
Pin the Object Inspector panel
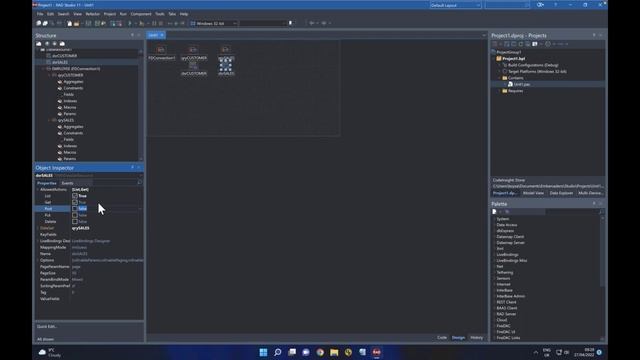132,167
